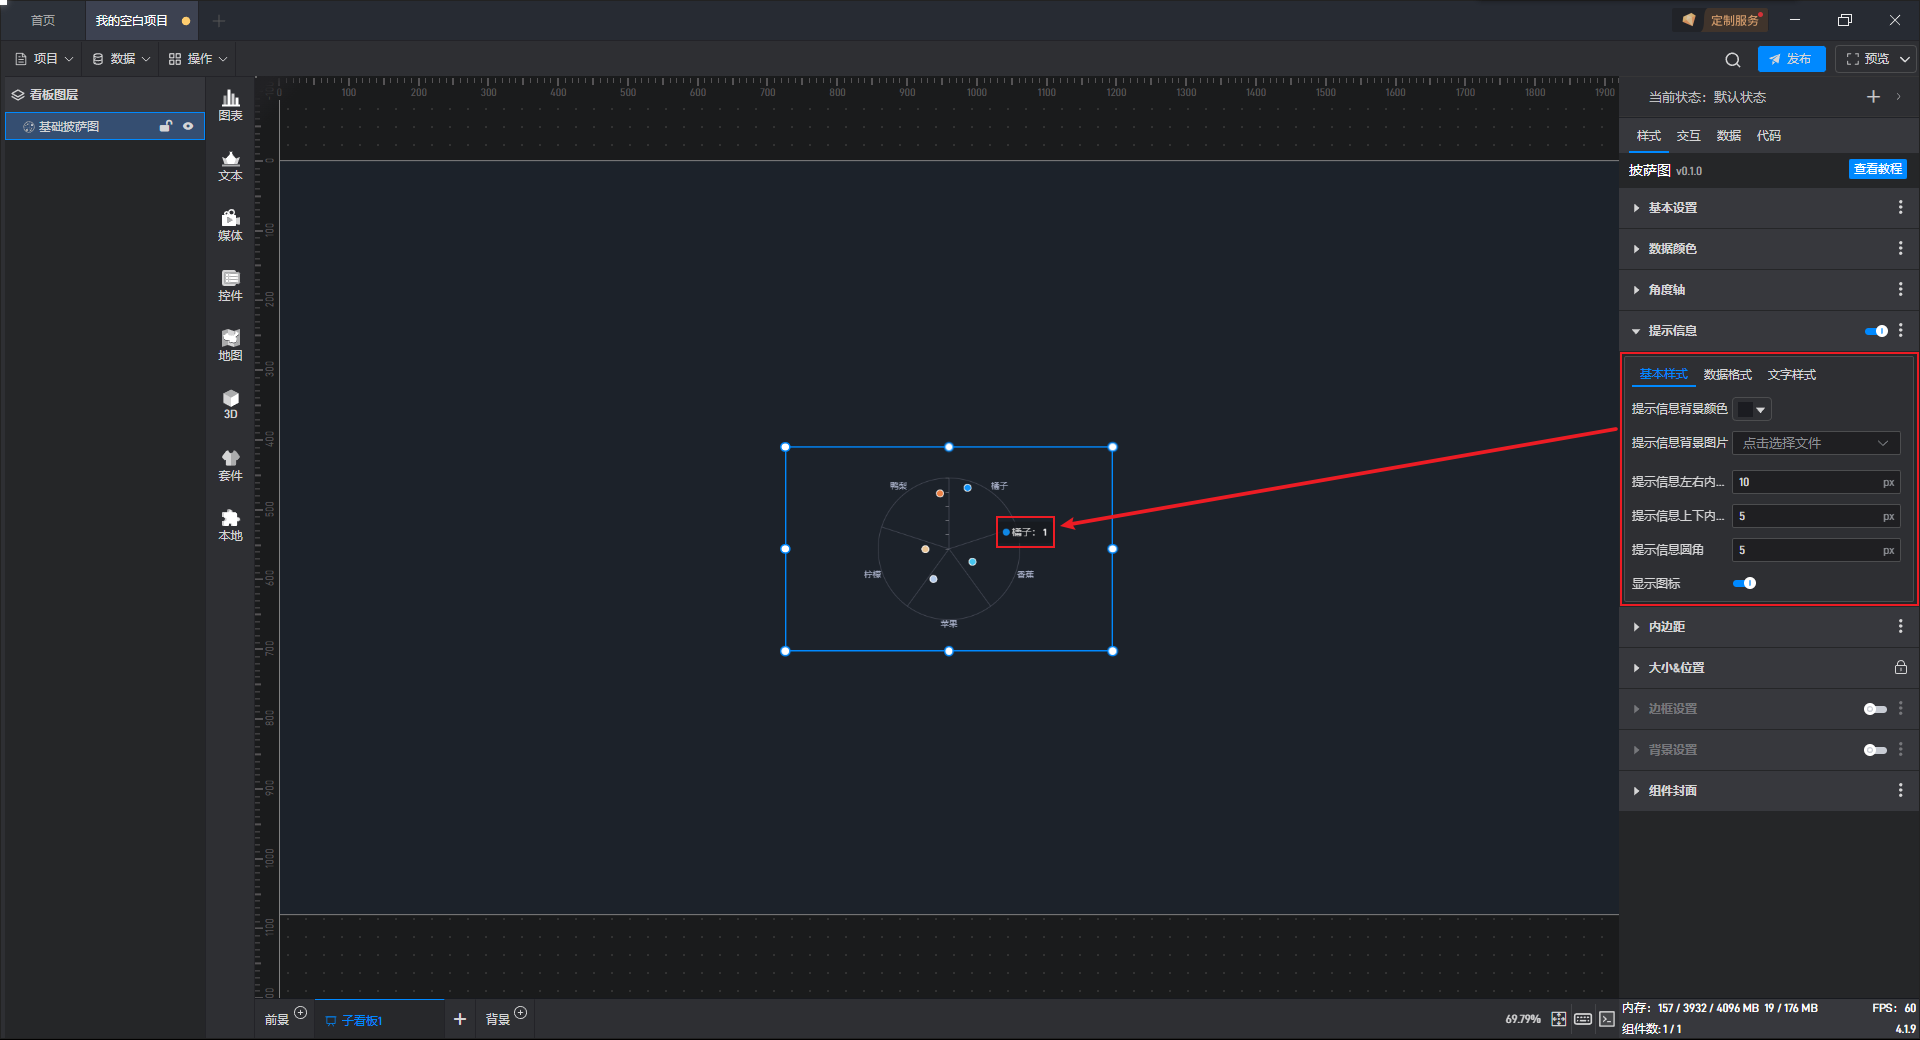Screen dimensions: 1920x1040
Task: Open the 文本 text components panel
Action: [230, 165]
